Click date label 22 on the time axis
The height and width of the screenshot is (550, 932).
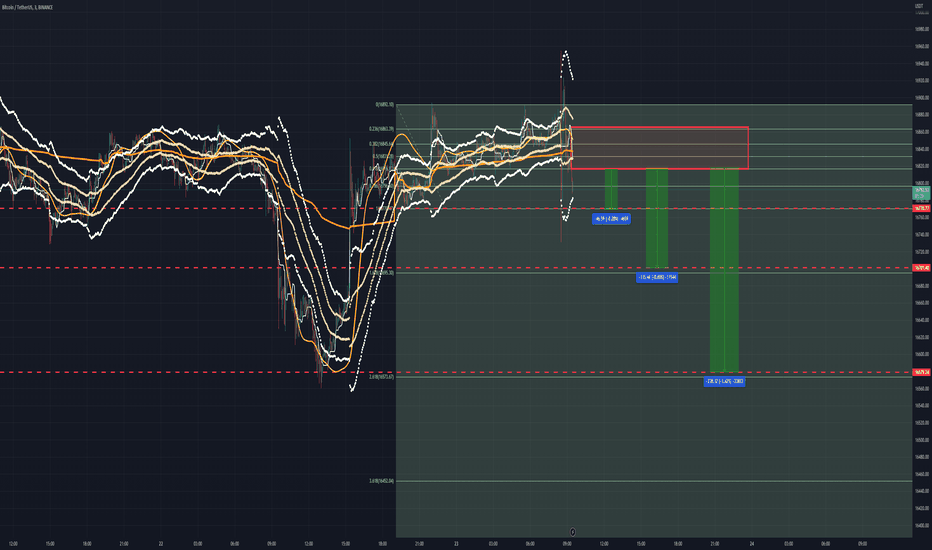tap(161, 543)
